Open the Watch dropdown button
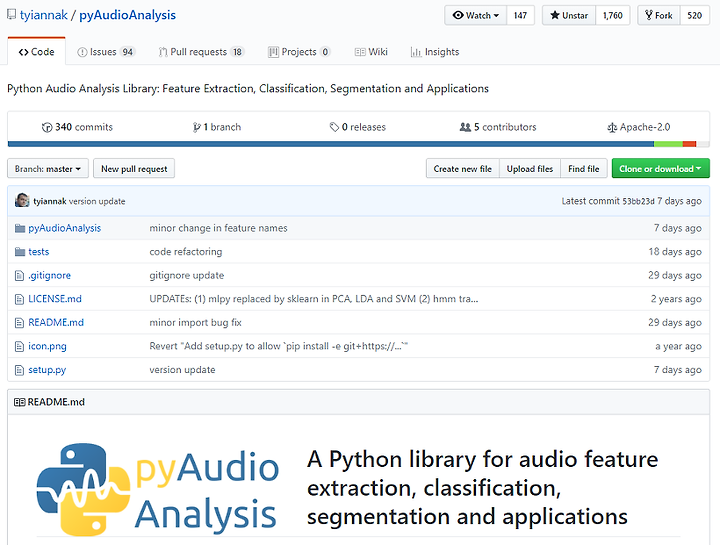 click(476, 16)
